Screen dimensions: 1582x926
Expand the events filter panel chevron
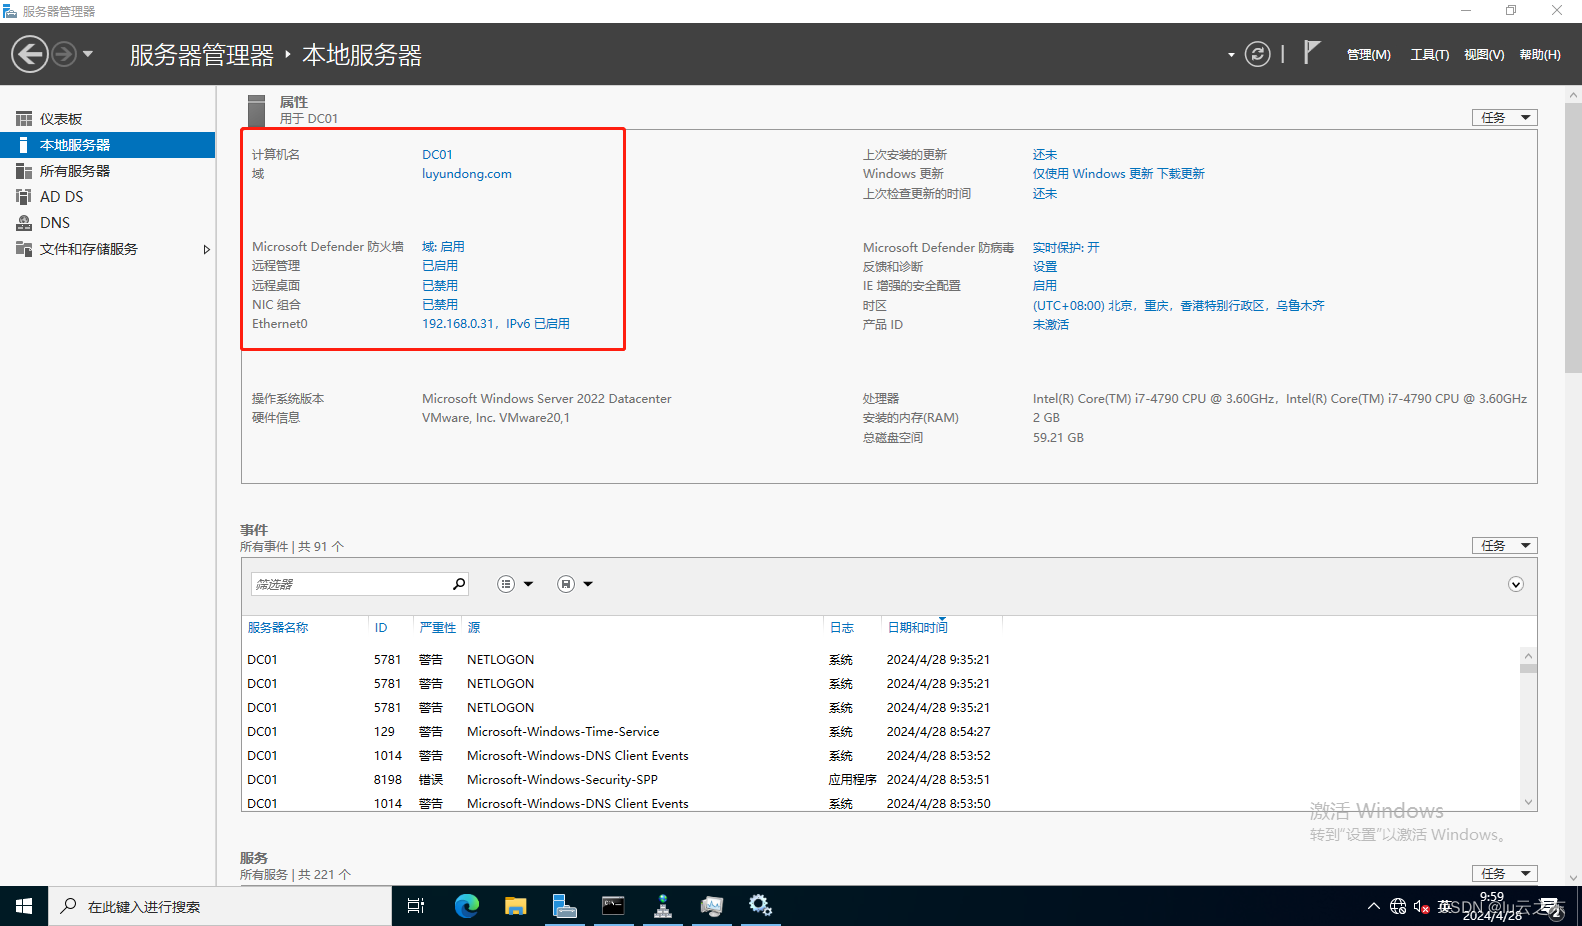point(1516,585)
